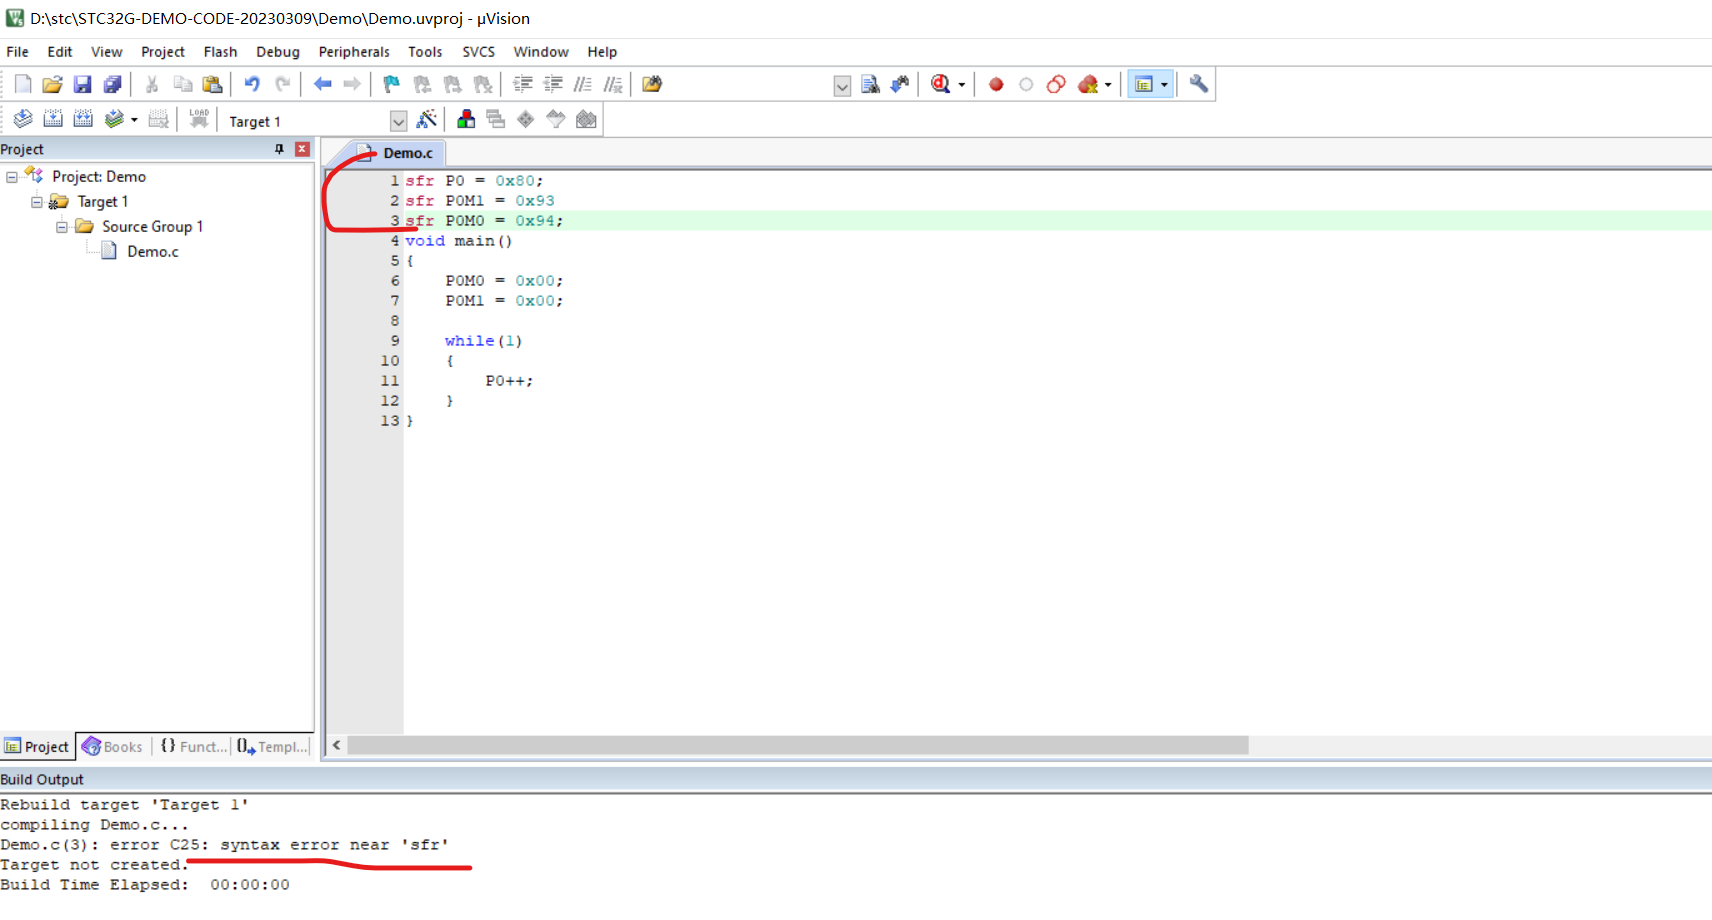The width and height of the screenshot is (1712, 920).
Task: Toggle pin on the Project panel
Action: pyautogui.click(x=279, y=149)
